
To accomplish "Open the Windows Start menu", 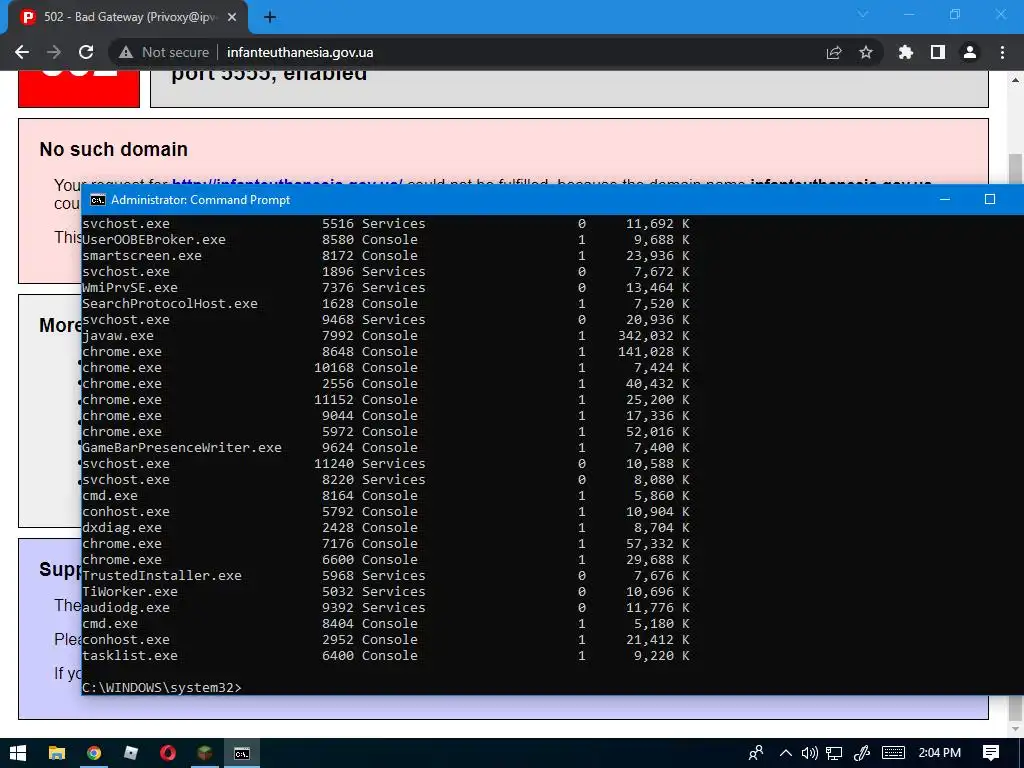I will tap(18, 753).
